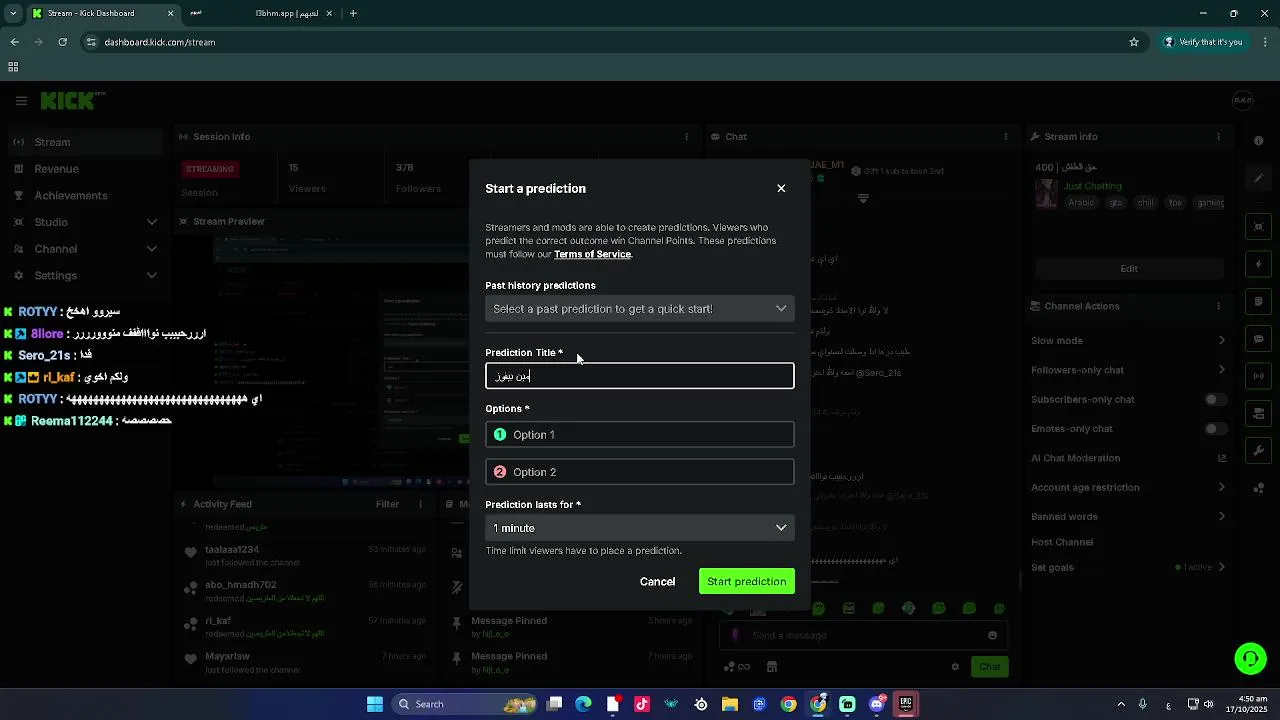This screenshot has width=1280, height=720.
Task: Open the emoji picker in chat input
Action: [992, 636]
